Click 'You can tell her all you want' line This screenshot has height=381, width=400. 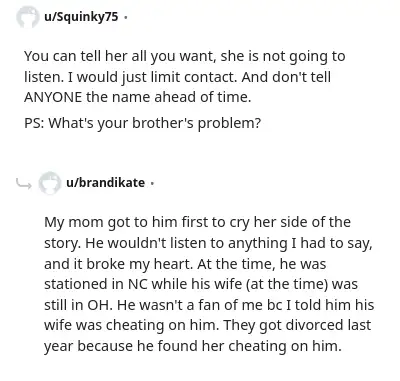click(x=184, y=57)
